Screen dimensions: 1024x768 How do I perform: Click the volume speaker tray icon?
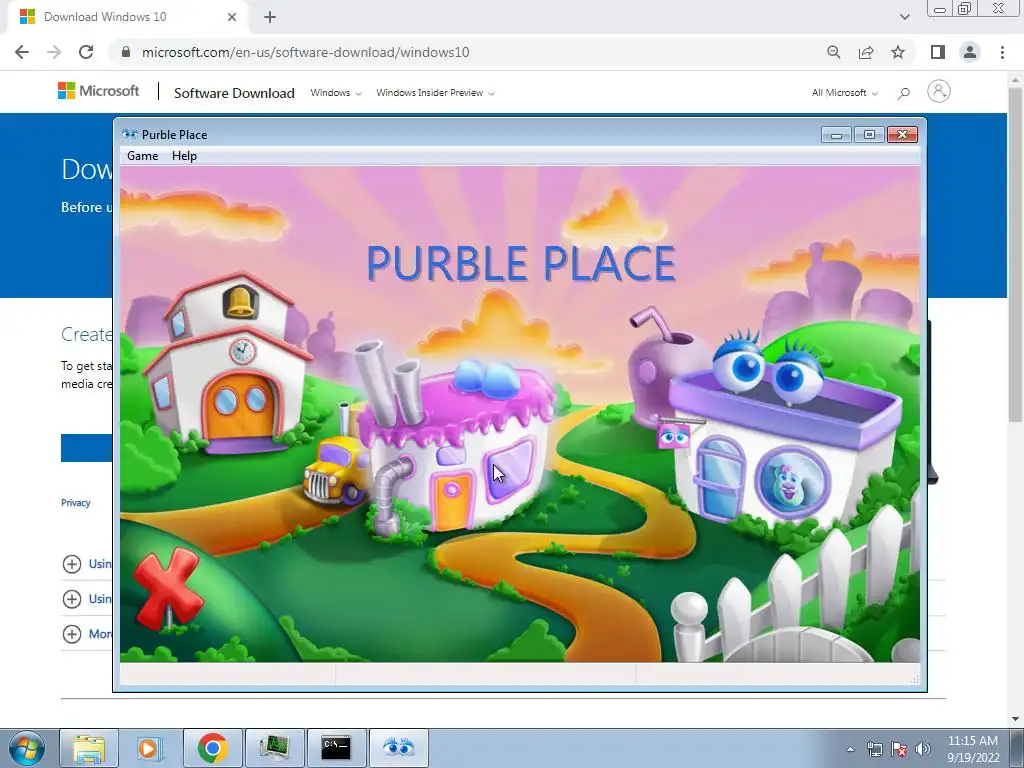(x=923, y=749)
